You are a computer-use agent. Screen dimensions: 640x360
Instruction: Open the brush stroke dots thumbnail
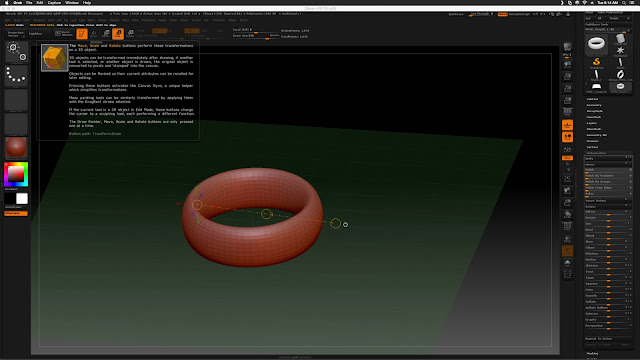pos(16,76)
